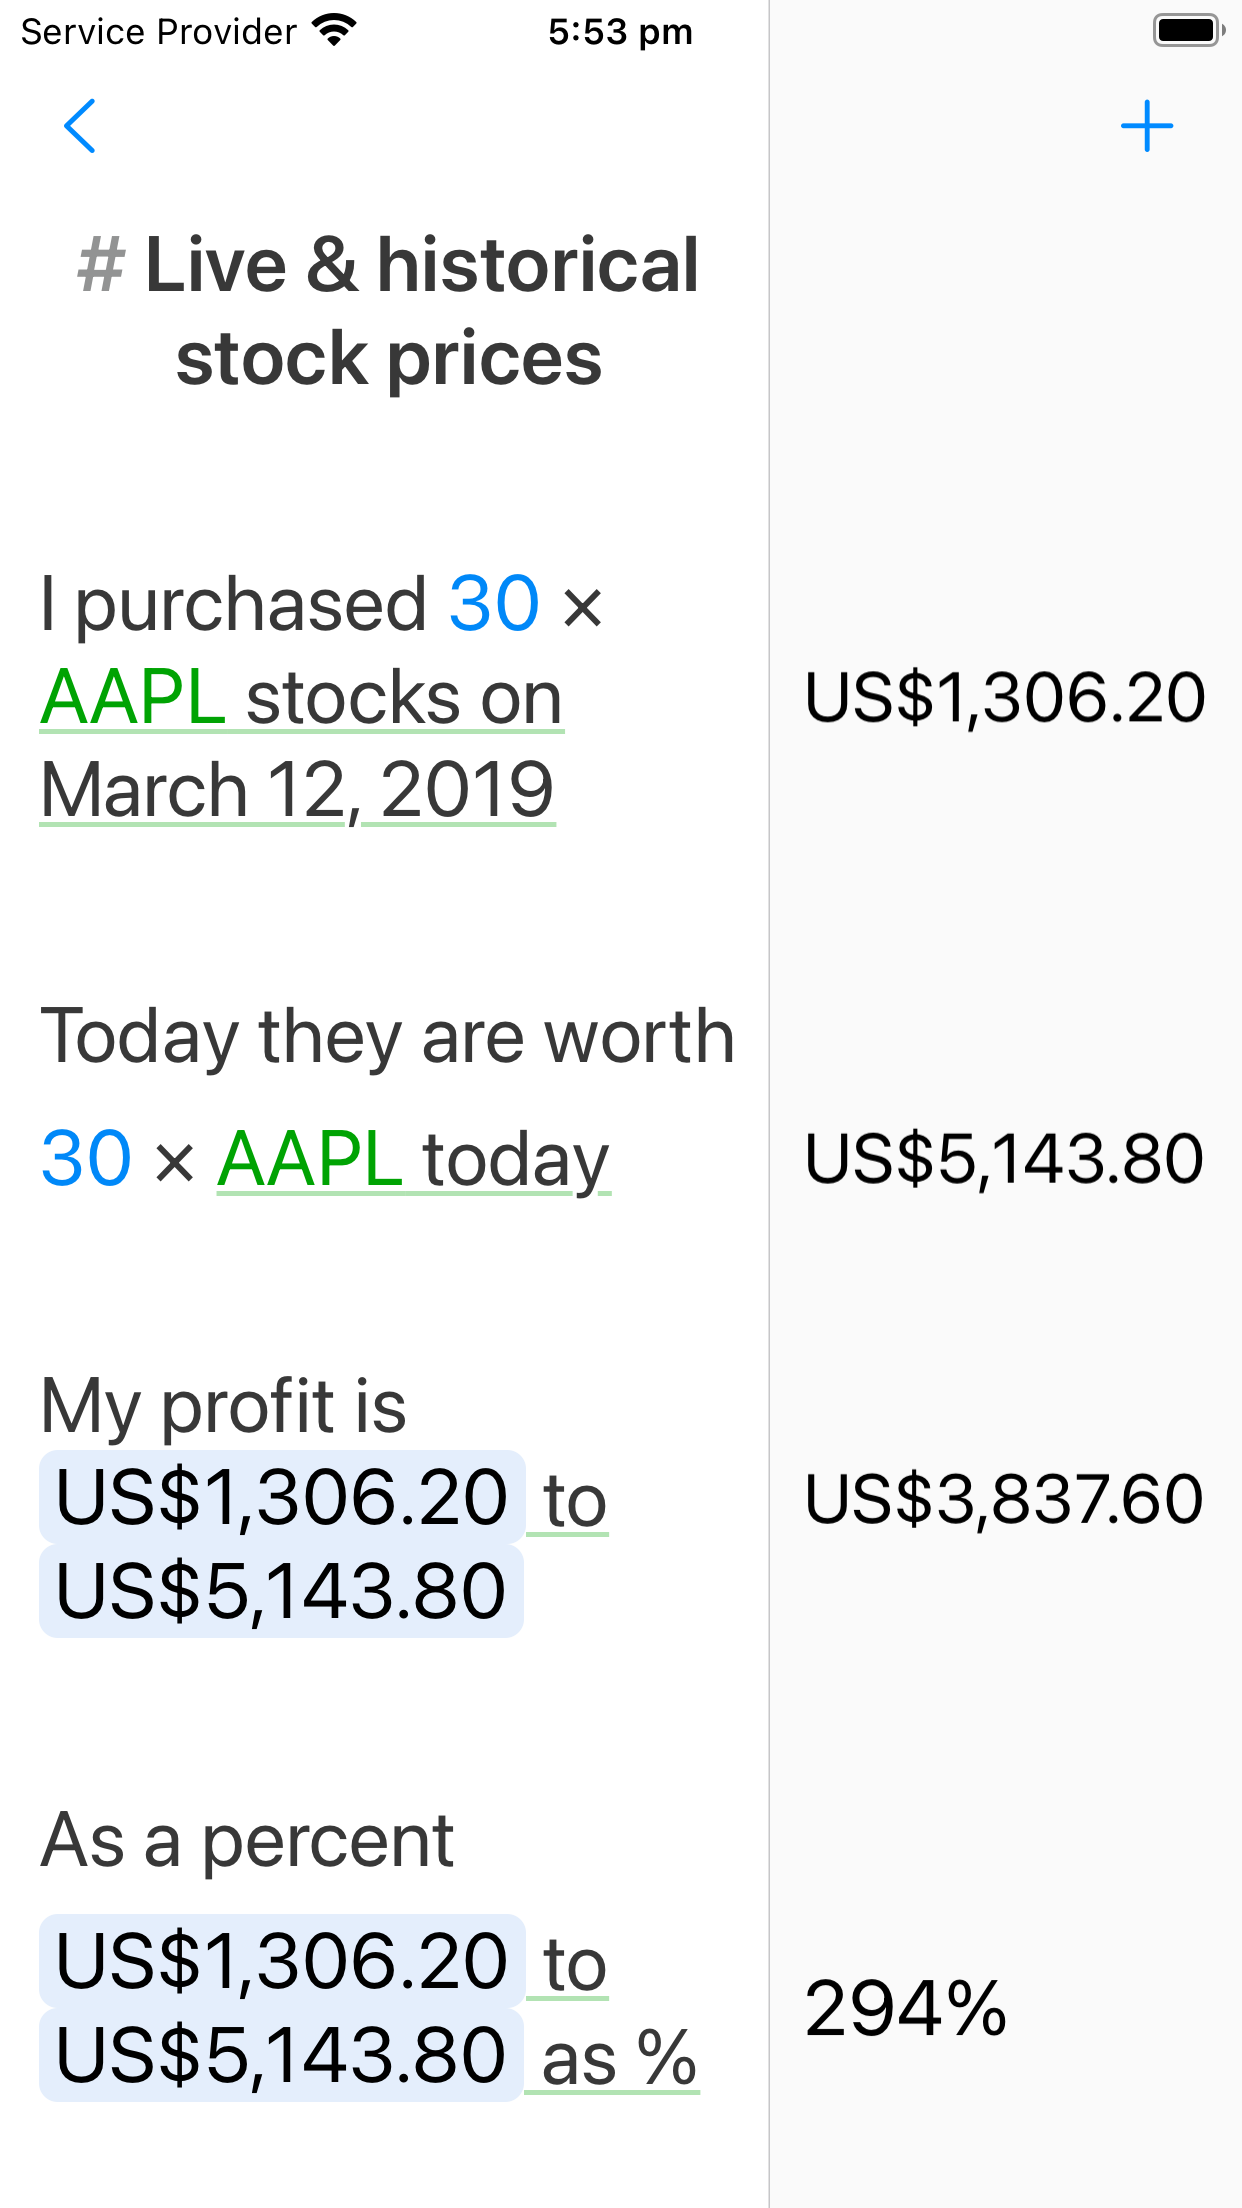The height and width of the screenshot is (2208, 1242).
Task: Tap the blue back chevron icon
Action: [80, 126]
